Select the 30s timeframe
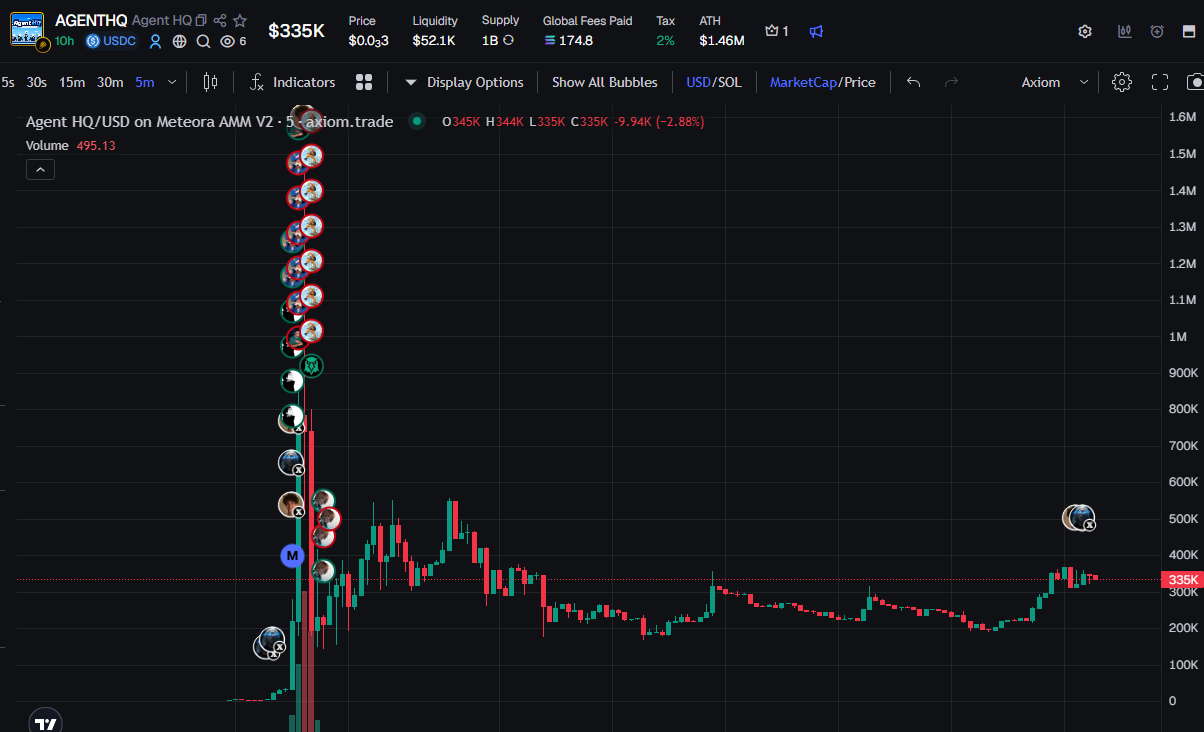 pos(37,82)
